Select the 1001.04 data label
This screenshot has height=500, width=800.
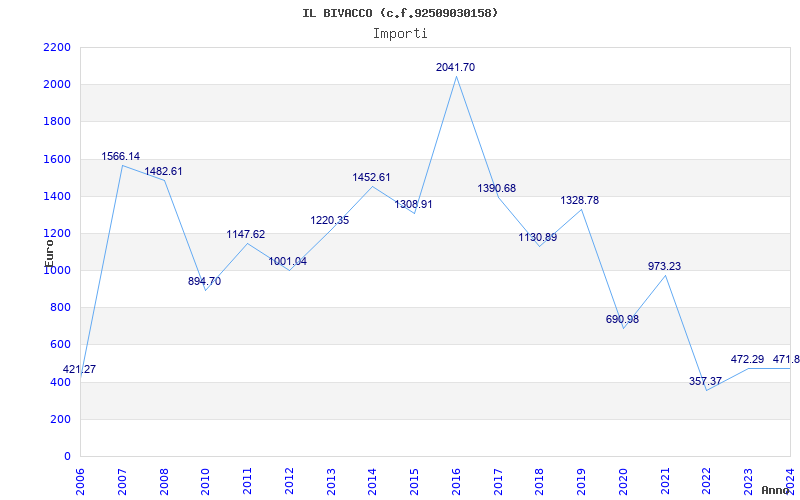pos(288,262)
